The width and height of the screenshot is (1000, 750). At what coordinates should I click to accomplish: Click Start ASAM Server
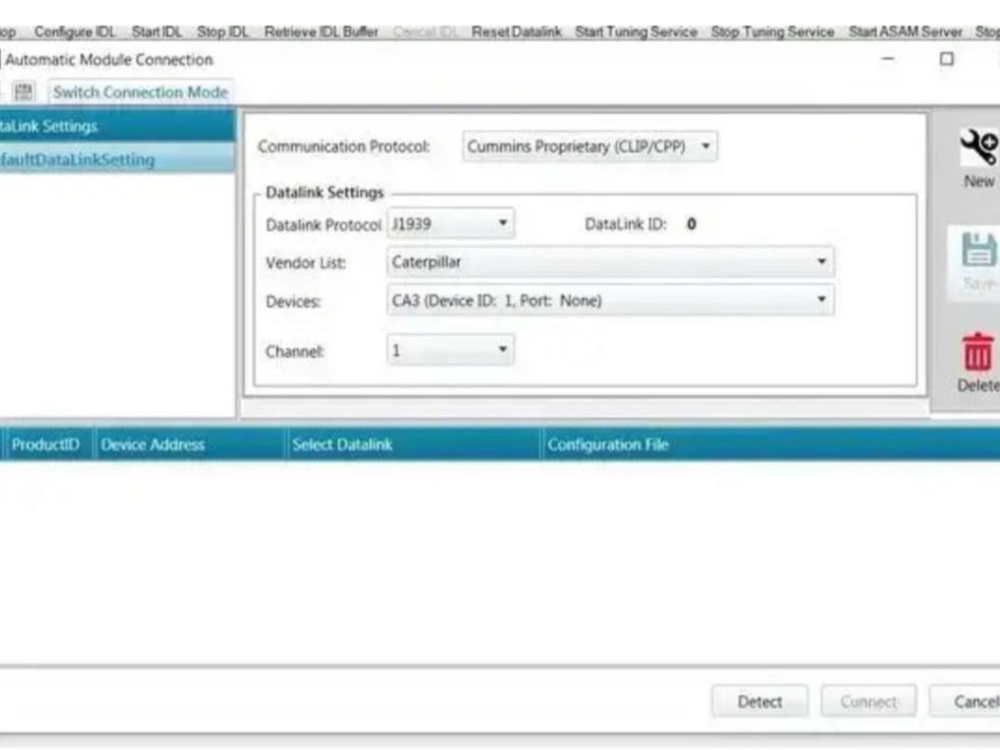tap(905, 32)
